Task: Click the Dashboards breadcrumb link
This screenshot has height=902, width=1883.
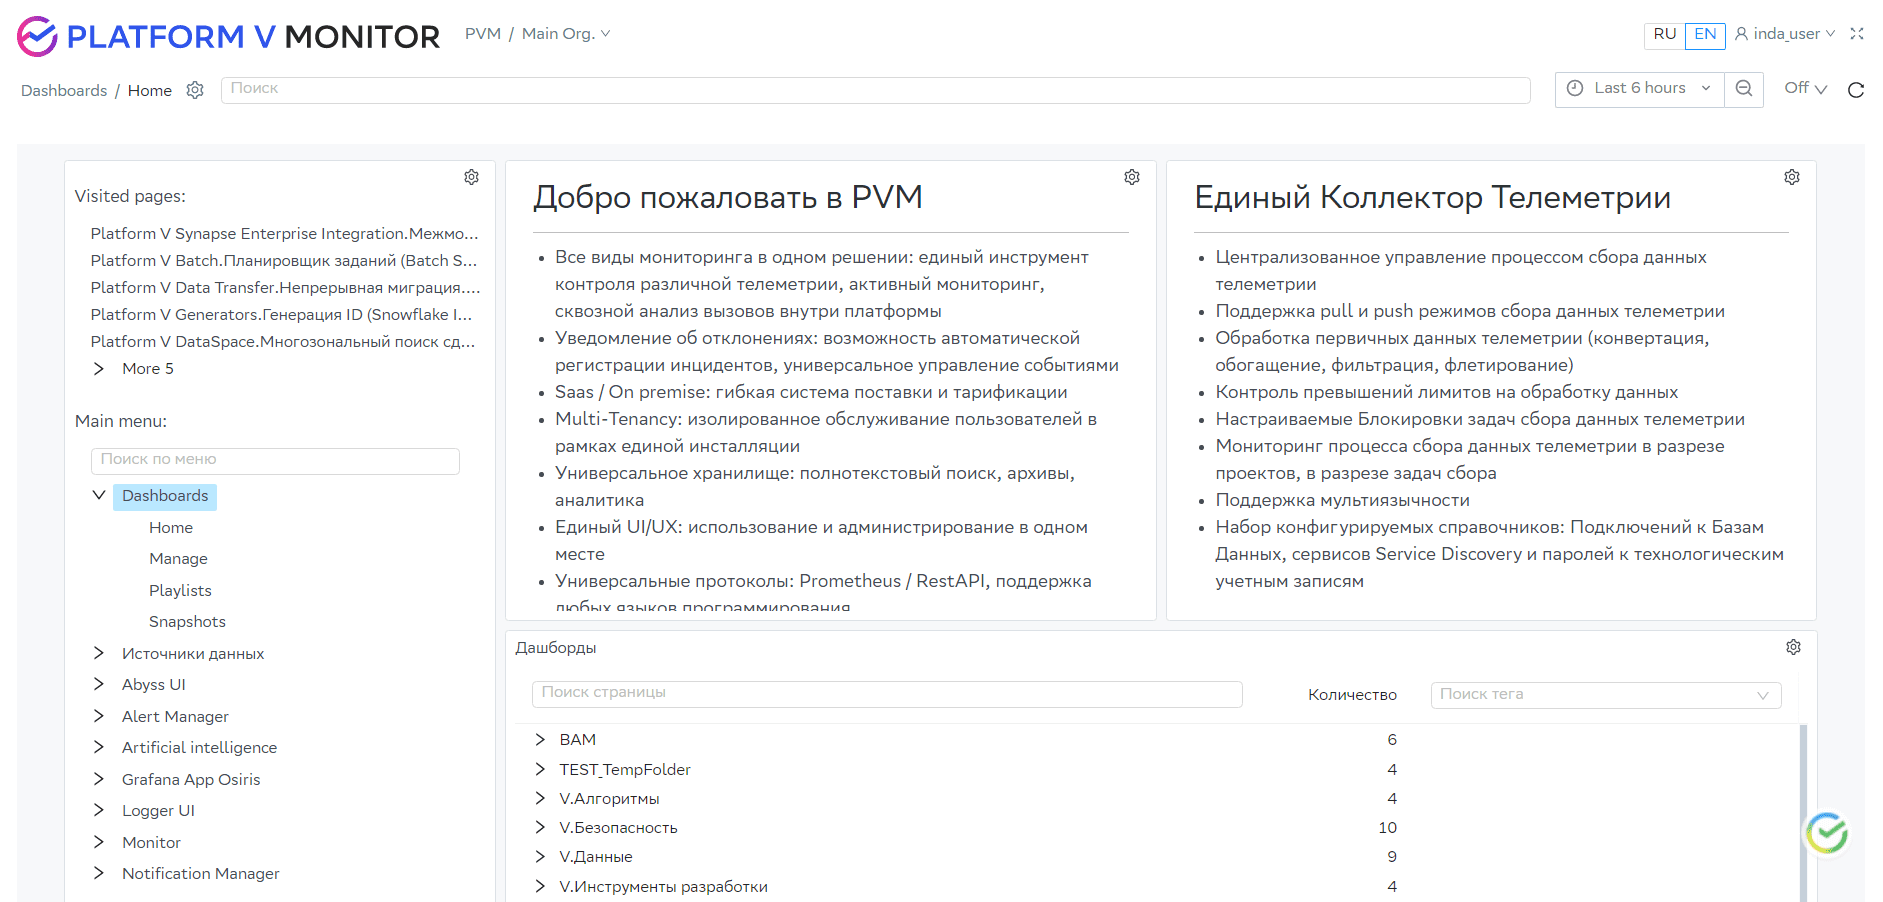Action: click(64, 91)
